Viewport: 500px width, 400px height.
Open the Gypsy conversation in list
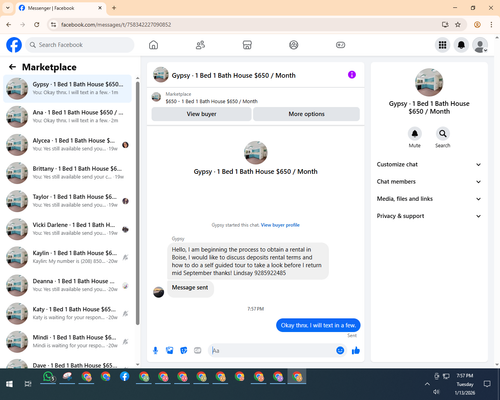point(67,88)
